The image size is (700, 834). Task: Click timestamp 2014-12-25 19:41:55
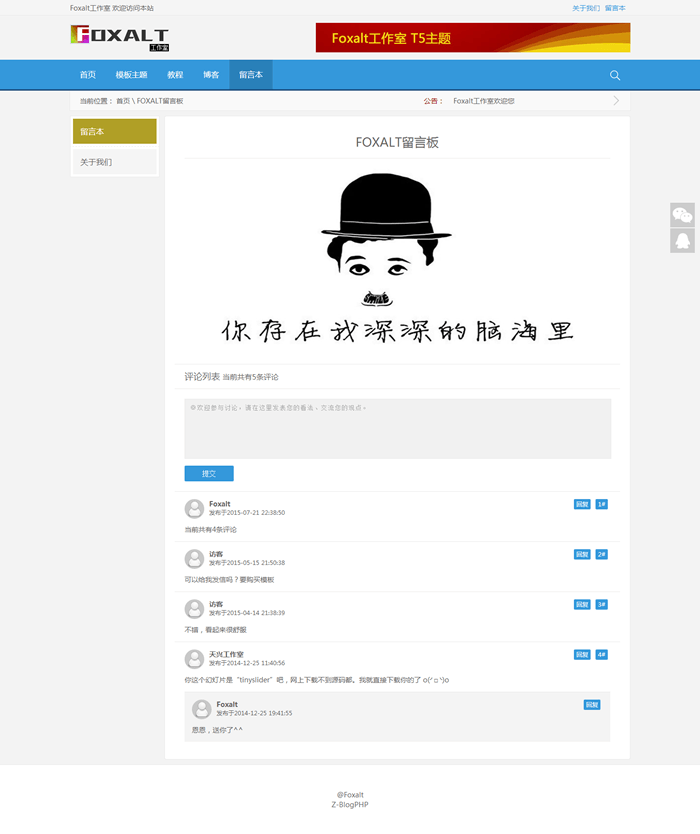click(x=263, y=713)
